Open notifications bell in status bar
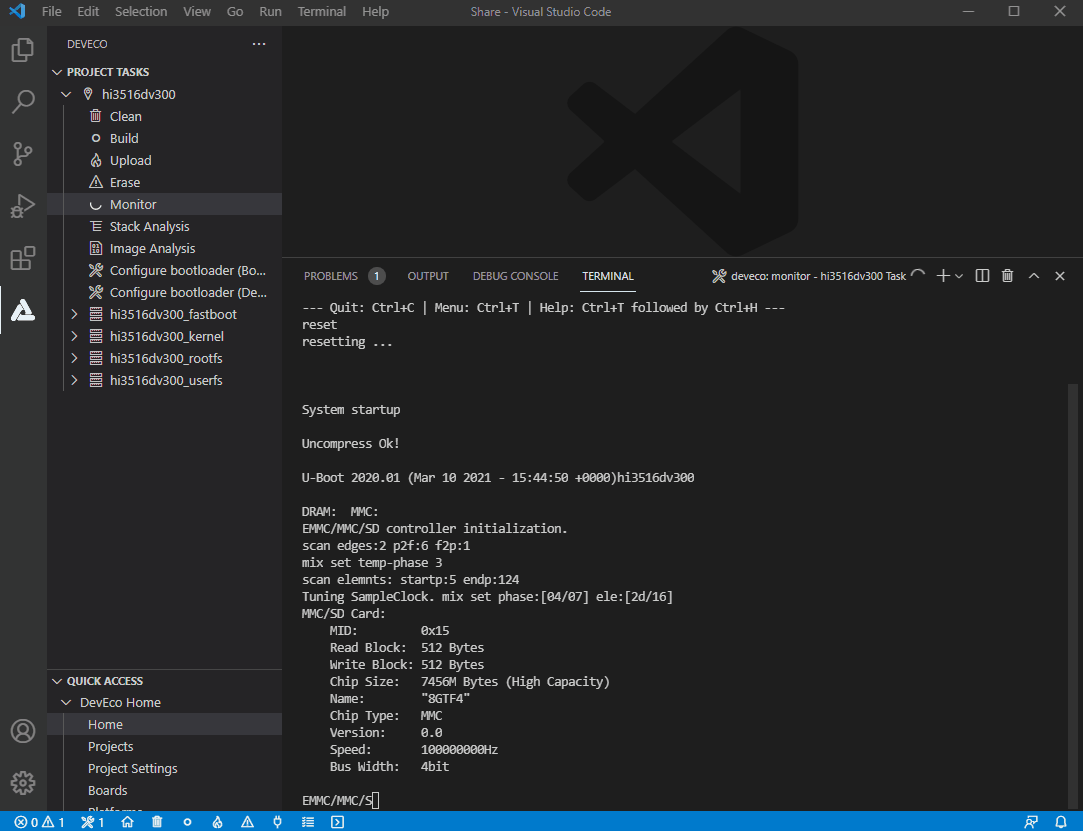Image resolution: width=1083 pixels, height=831 pixels. [x=1061, y=822]
